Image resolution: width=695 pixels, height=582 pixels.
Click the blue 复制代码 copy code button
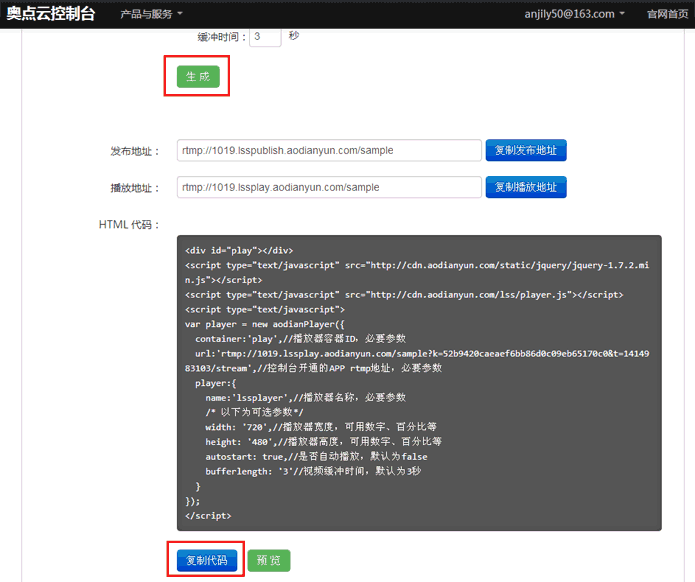click(207, 560)
